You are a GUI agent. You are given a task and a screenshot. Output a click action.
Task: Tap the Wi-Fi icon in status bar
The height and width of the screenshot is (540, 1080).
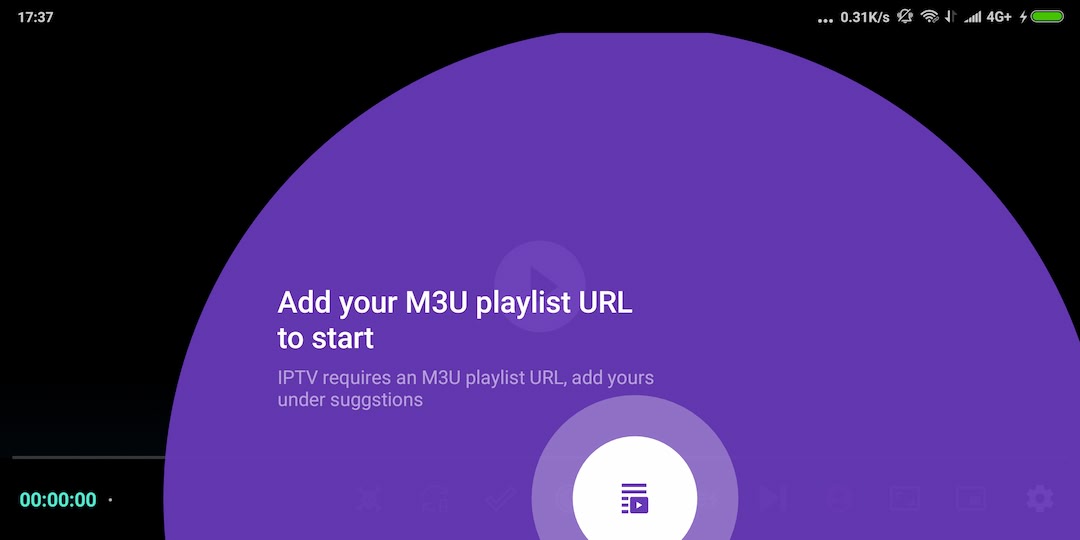click(930, 17)
